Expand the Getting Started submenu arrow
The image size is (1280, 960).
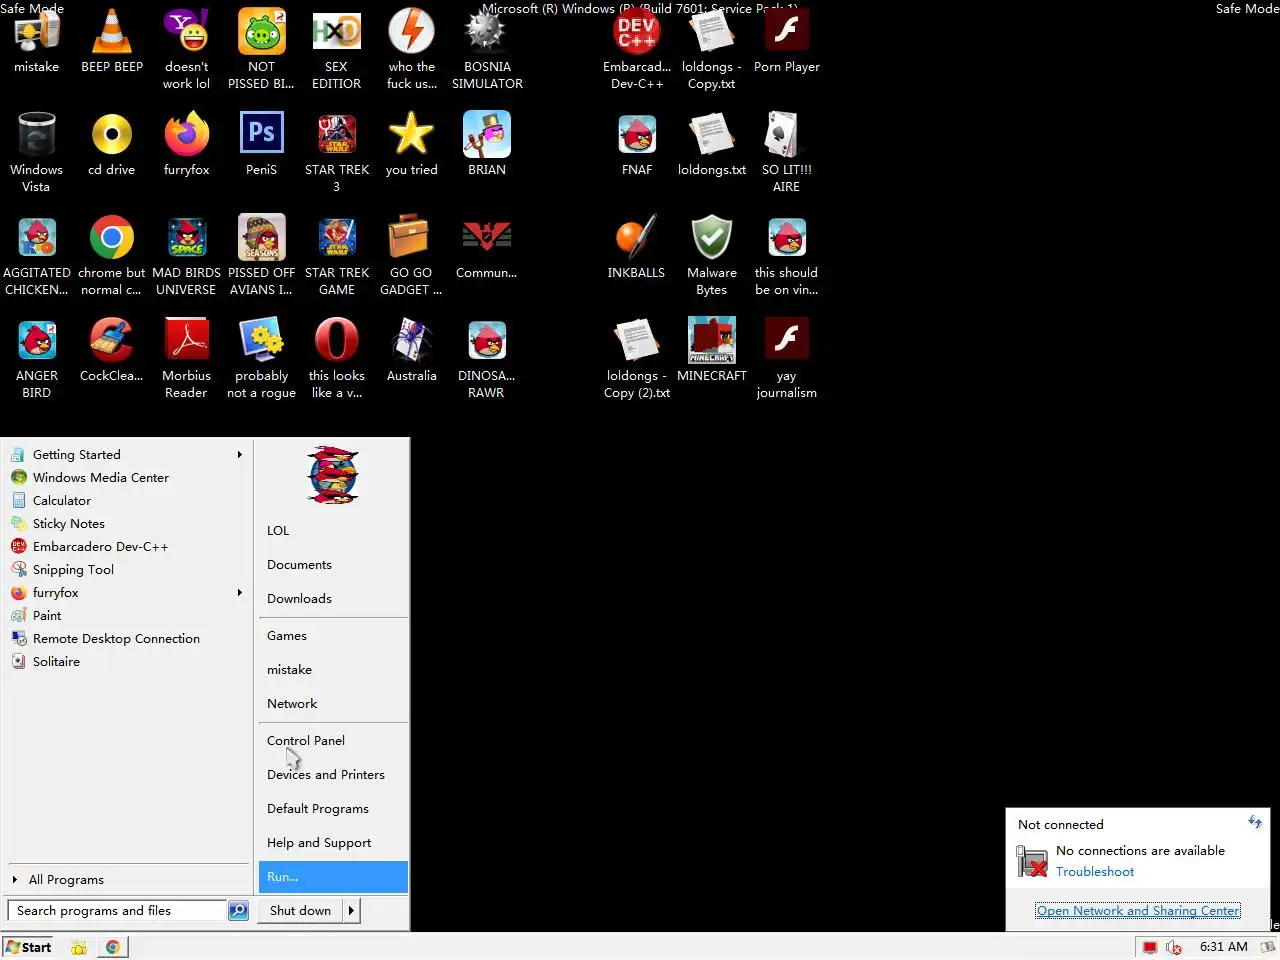coord(239,454)
